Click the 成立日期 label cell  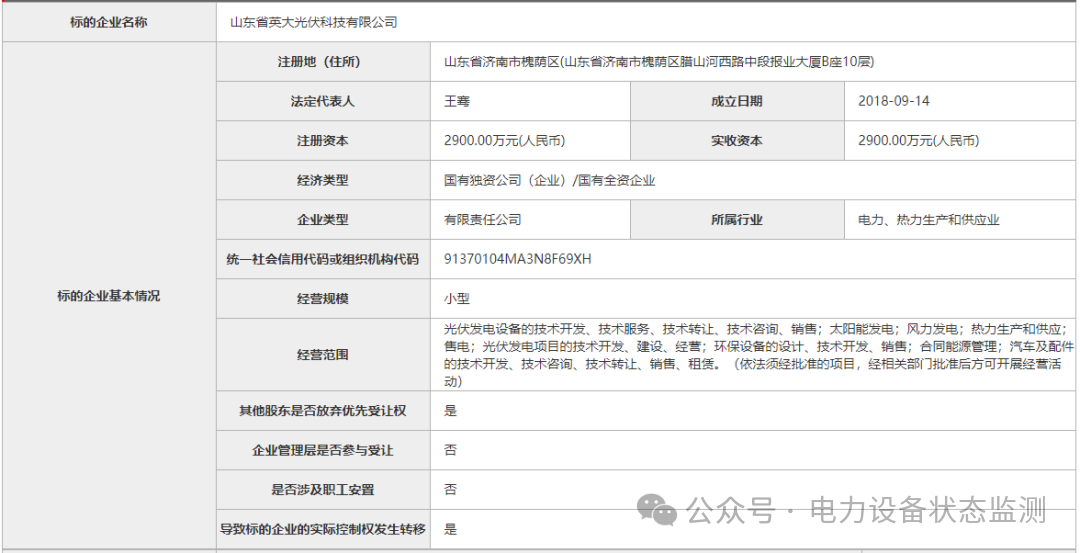pos(736,101)
